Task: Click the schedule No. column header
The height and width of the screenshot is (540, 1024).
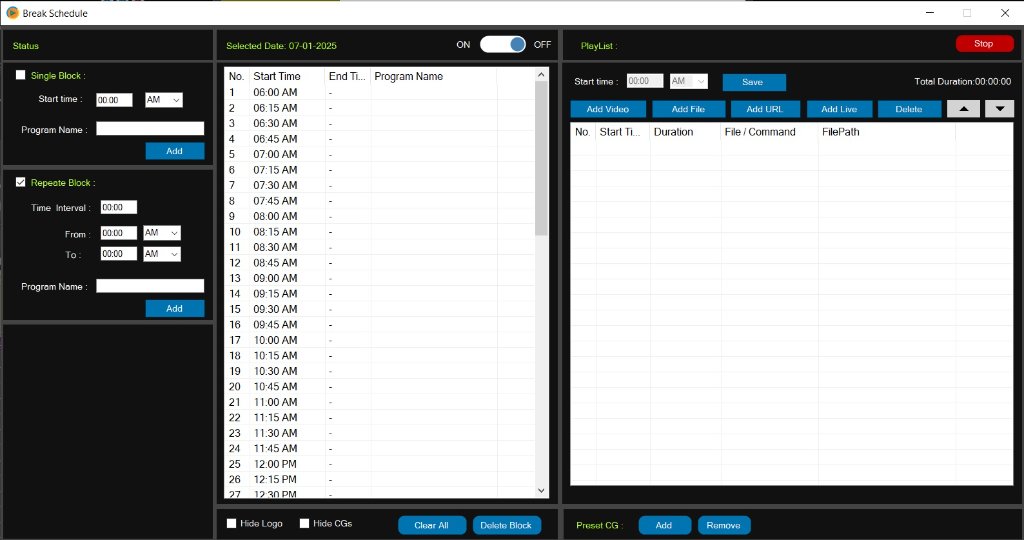Action: point(236,76)
